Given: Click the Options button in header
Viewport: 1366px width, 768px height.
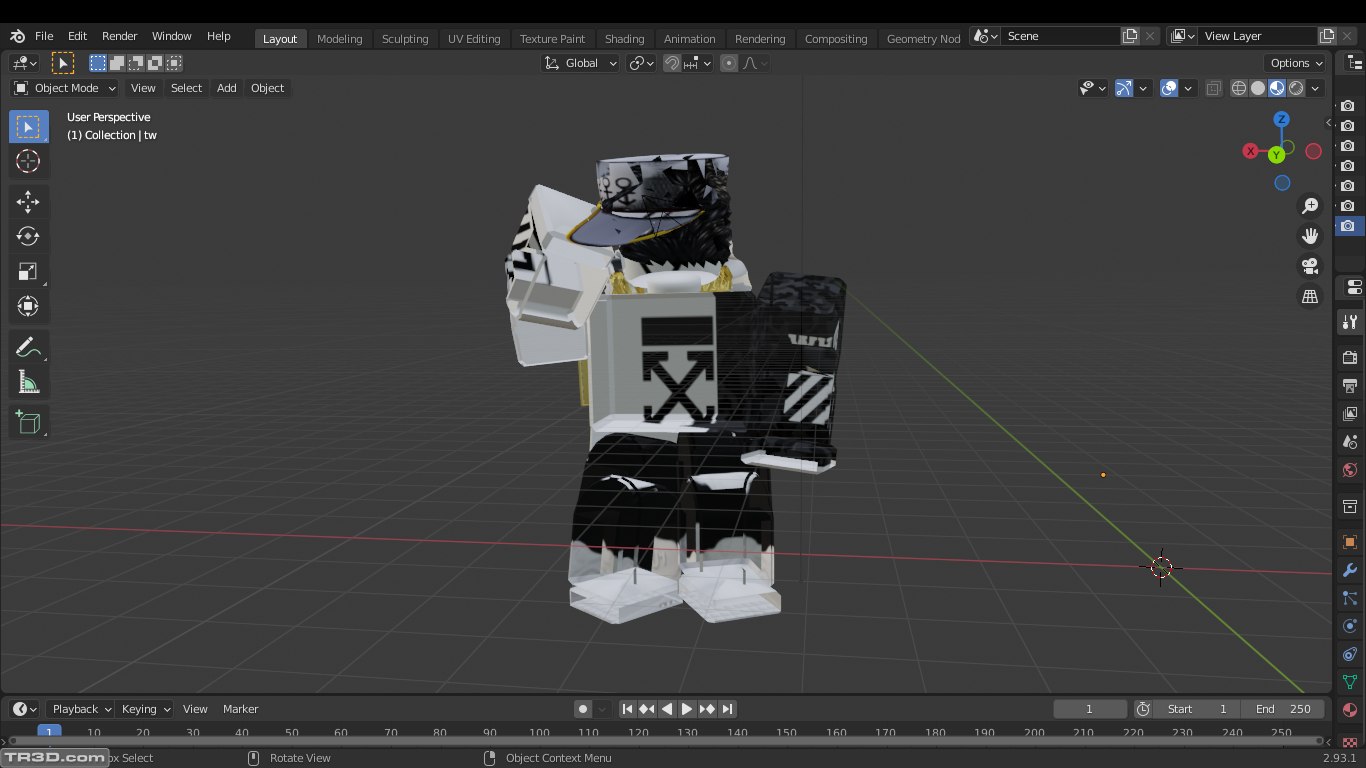Looking at the screenshot, I should [1297, 63].
